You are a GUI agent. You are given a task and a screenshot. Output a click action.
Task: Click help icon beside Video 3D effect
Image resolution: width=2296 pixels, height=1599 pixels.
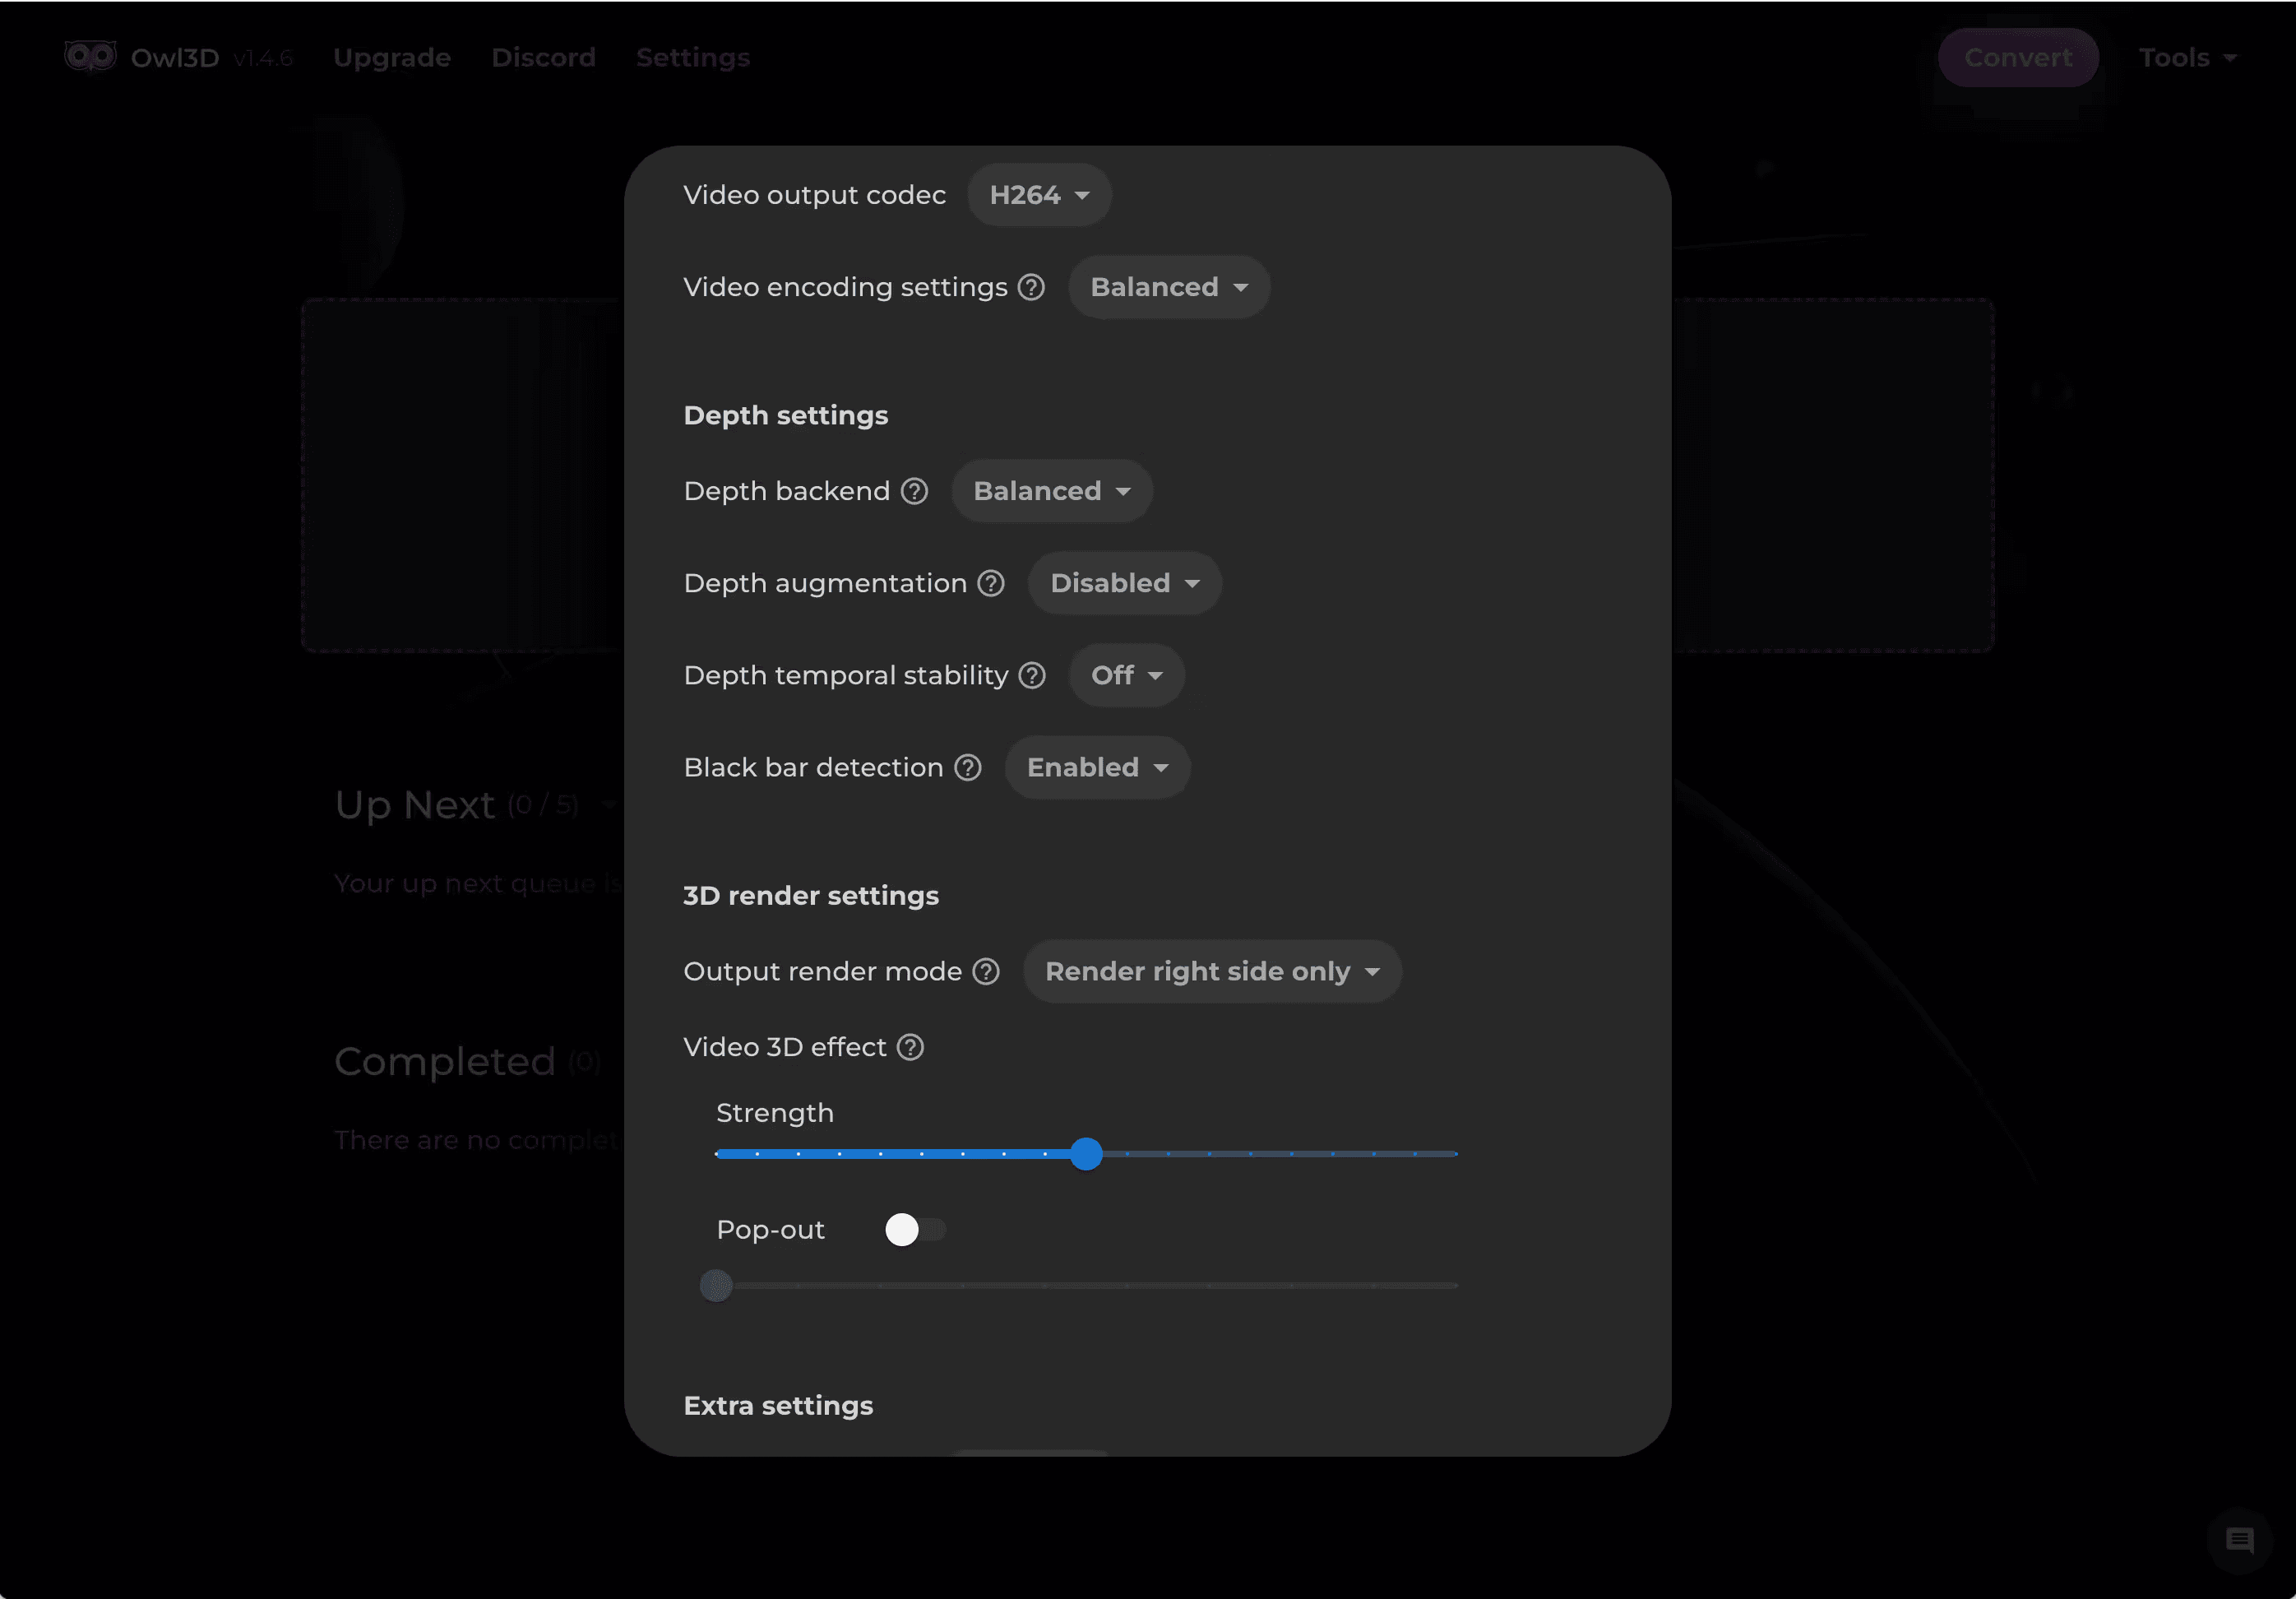click(x=910, y=1047)
